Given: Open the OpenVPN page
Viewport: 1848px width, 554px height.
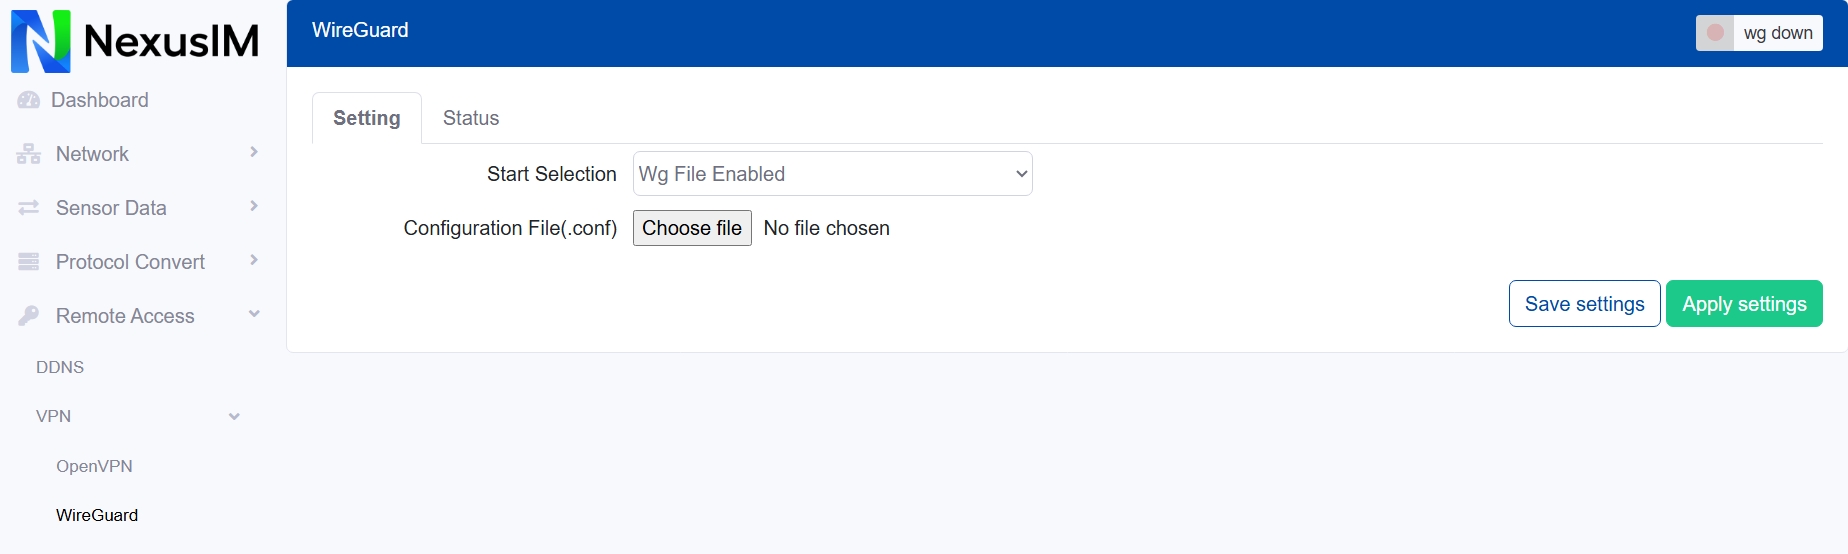Looking at the screenshot, I should click(94, 466).
